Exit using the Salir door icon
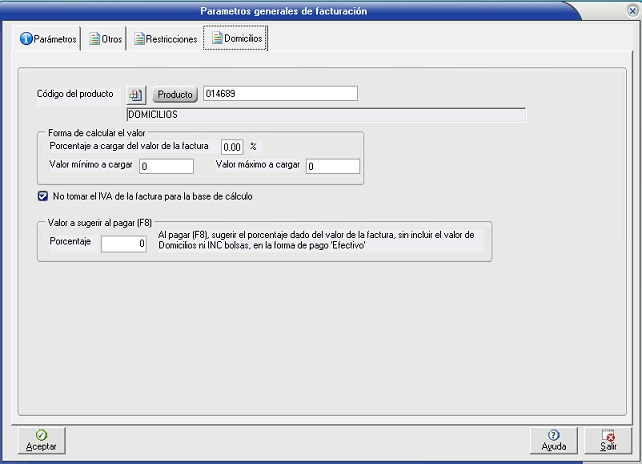The image size is (642, 464). [608, 435]
